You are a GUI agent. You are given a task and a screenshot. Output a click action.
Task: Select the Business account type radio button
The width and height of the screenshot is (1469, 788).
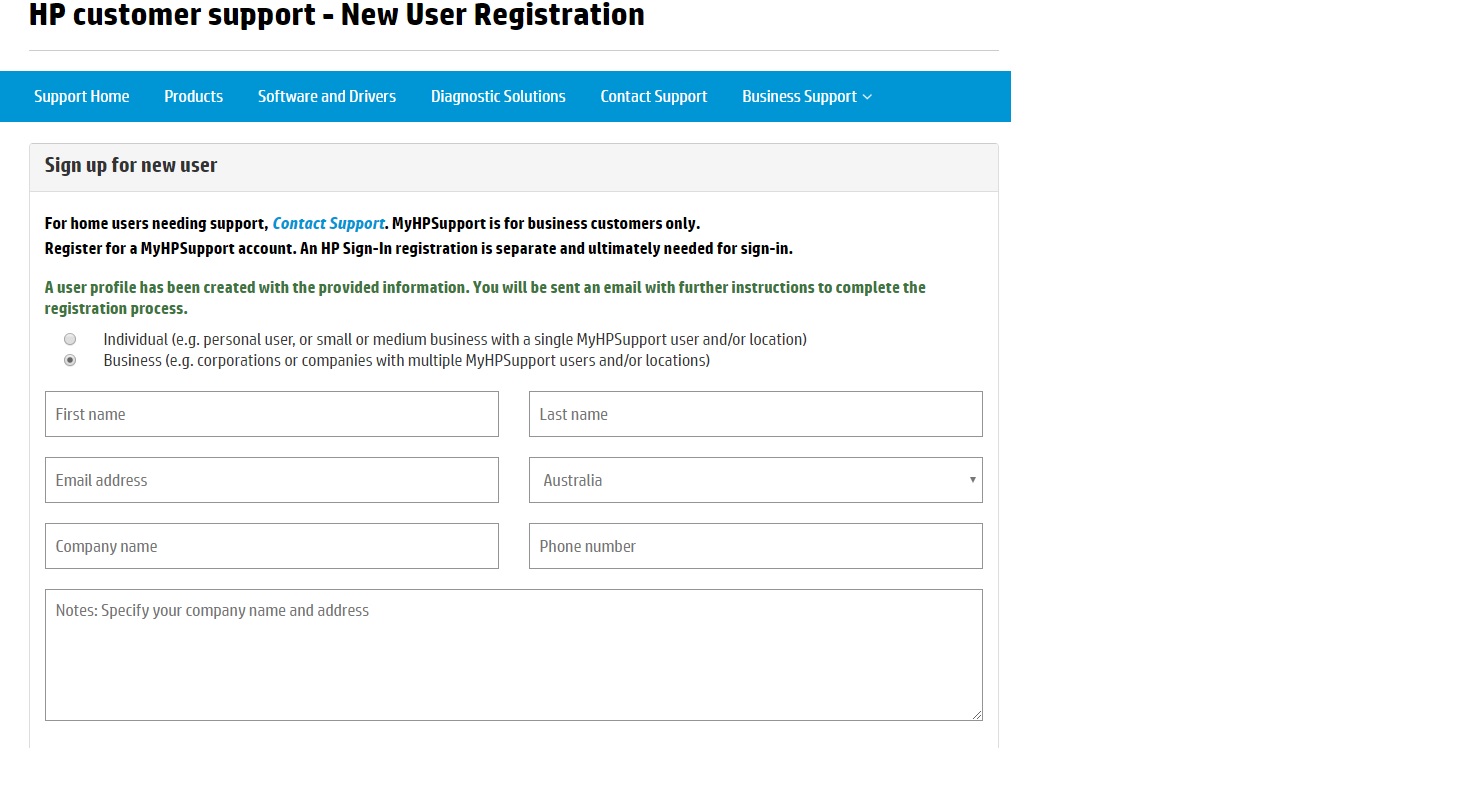click(70, 360)
